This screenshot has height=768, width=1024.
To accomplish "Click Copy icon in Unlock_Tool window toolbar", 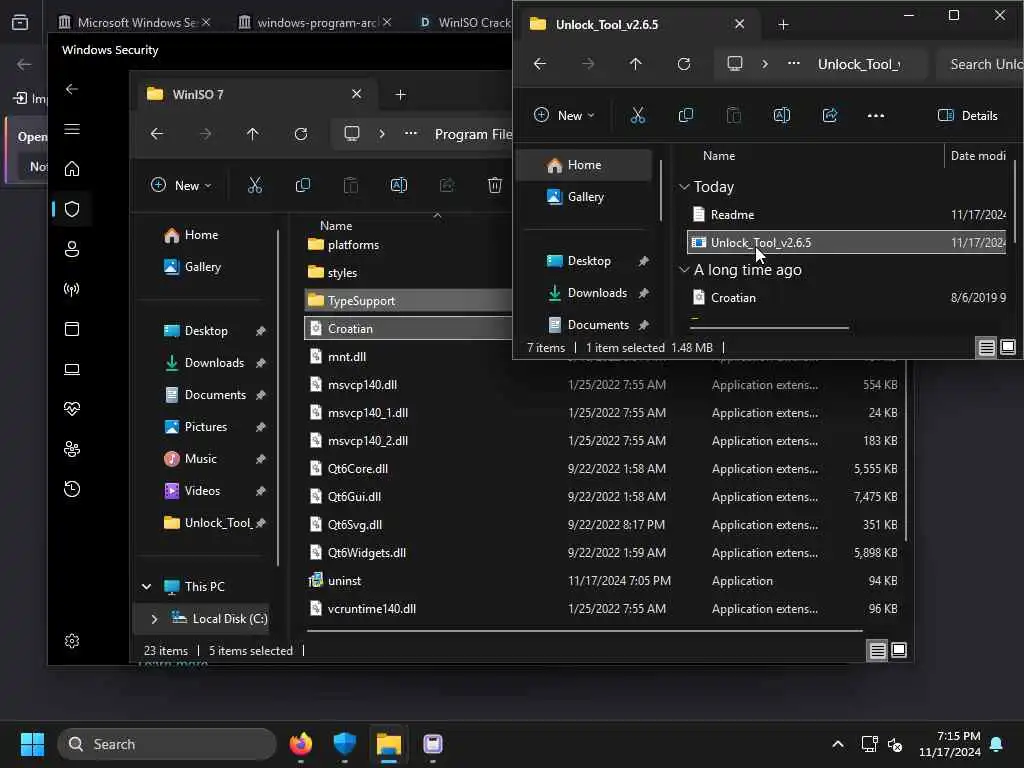I will click(x=686, y=116).
